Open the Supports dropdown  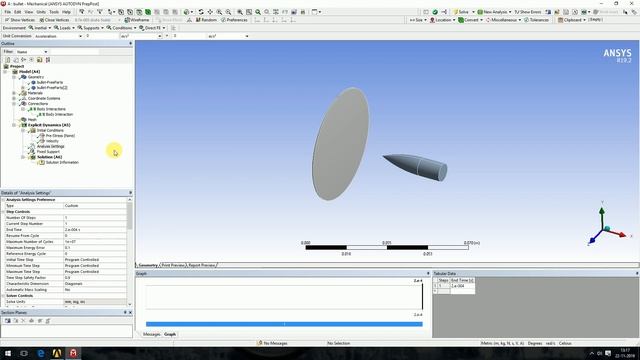click(x=90, y=28)
